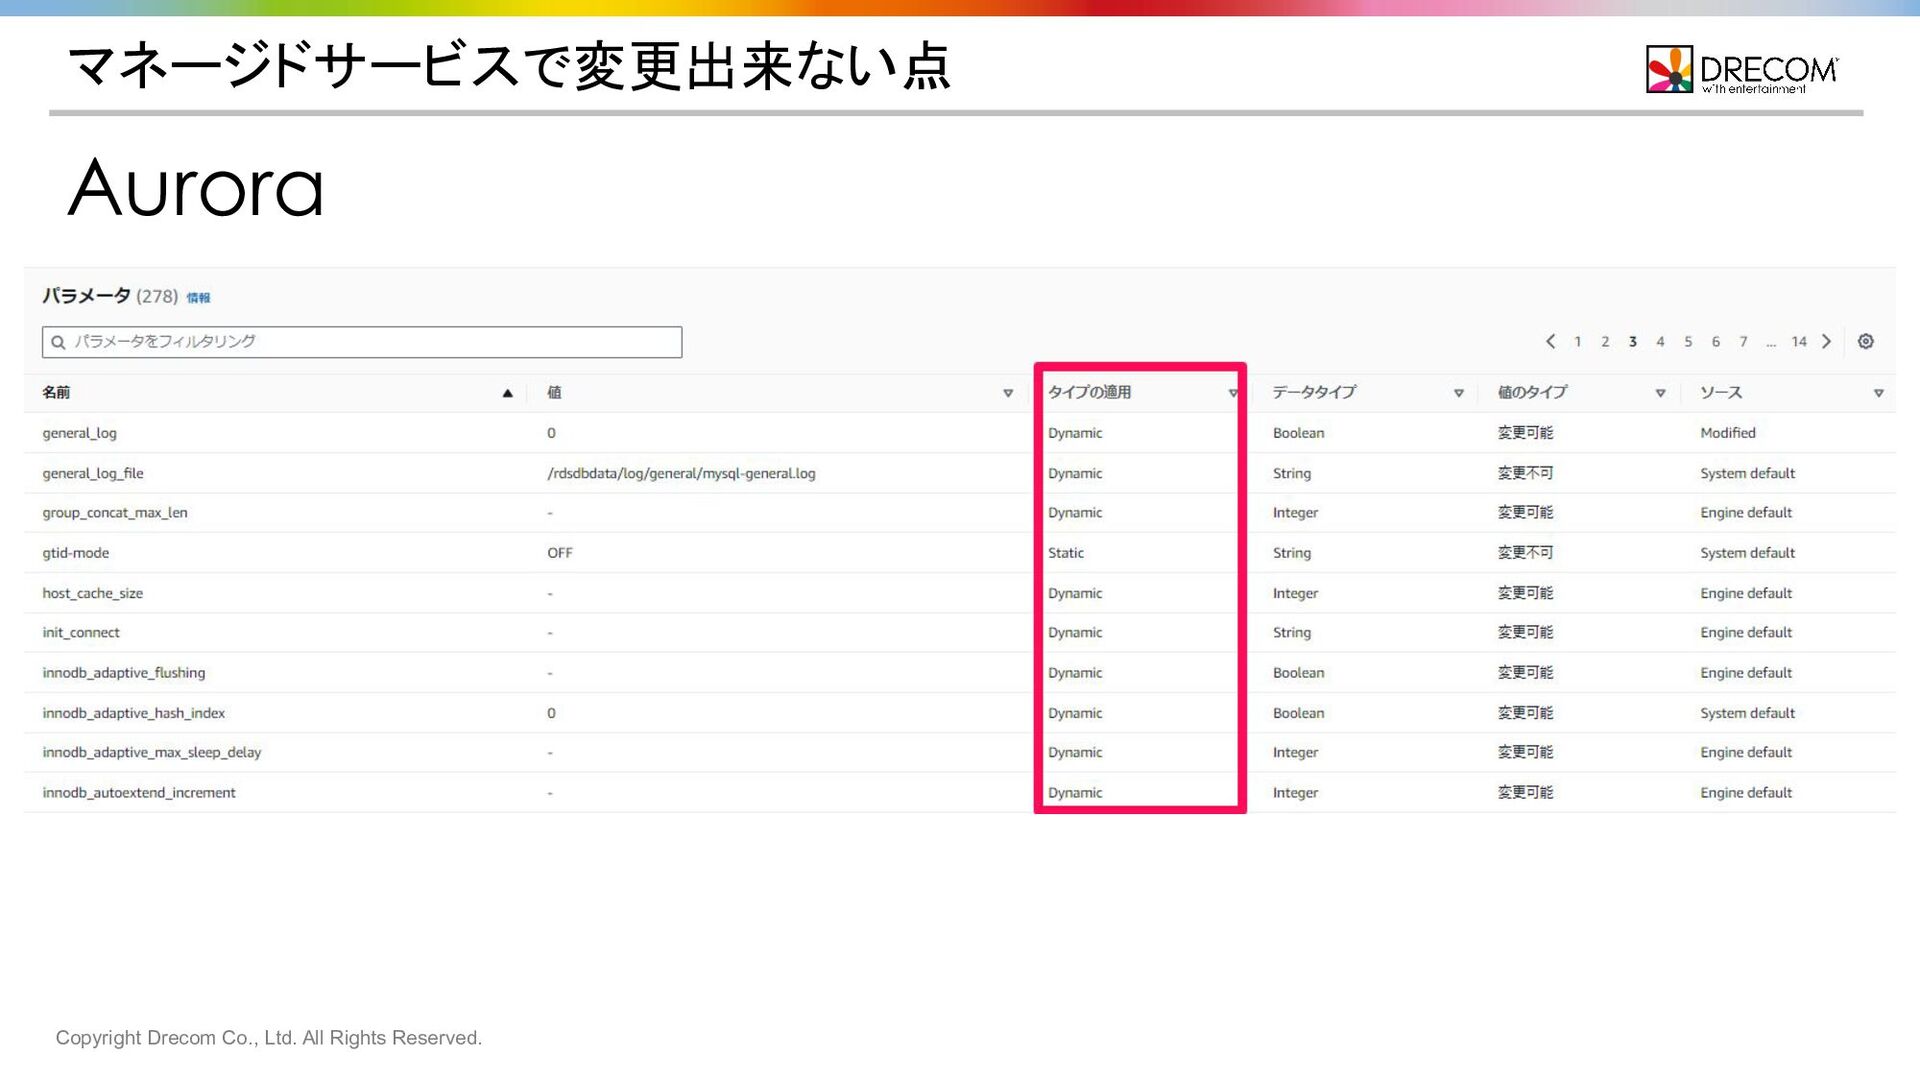Select the gtid-mode parameter name

tap(76, 553)
